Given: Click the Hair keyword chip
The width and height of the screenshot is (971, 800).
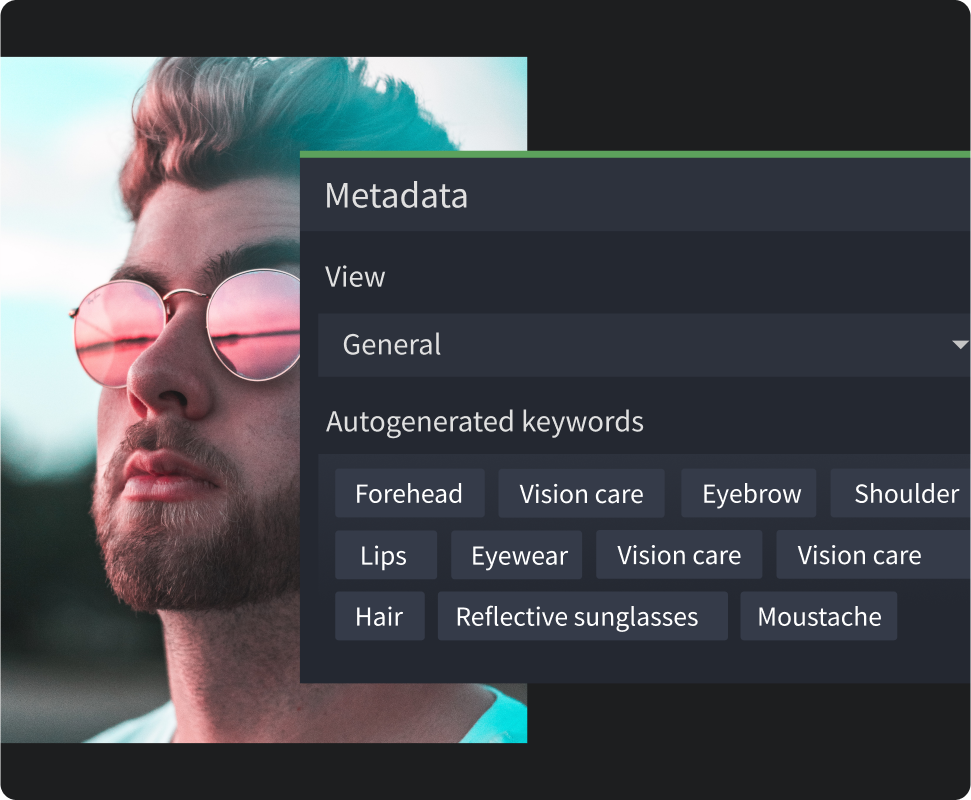Looking at the screenshot, I should point(379,616).
